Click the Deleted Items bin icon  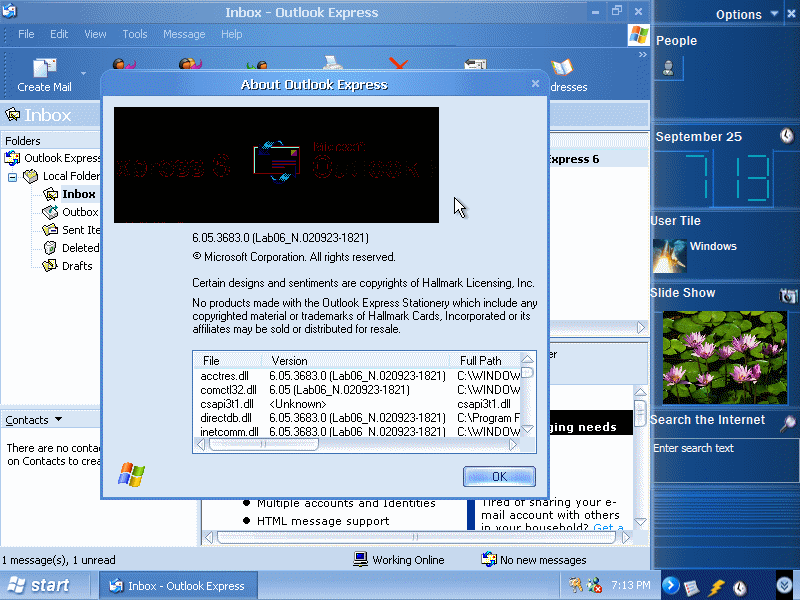click(50, 248)
